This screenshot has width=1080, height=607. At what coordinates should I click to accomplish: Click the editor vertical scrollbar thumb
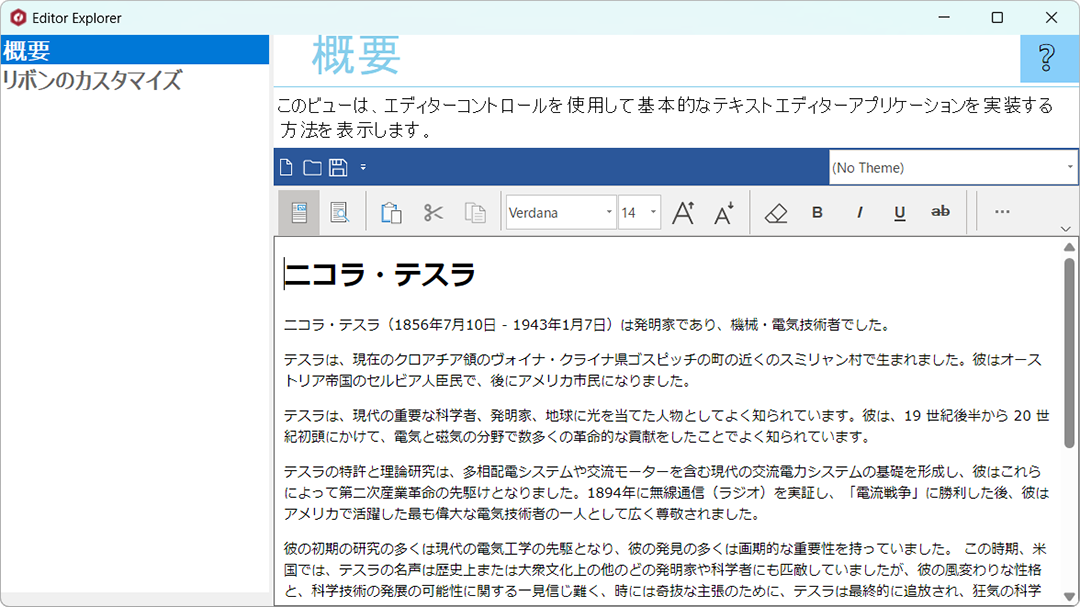pyautogui.click(x=1069, y=353)
